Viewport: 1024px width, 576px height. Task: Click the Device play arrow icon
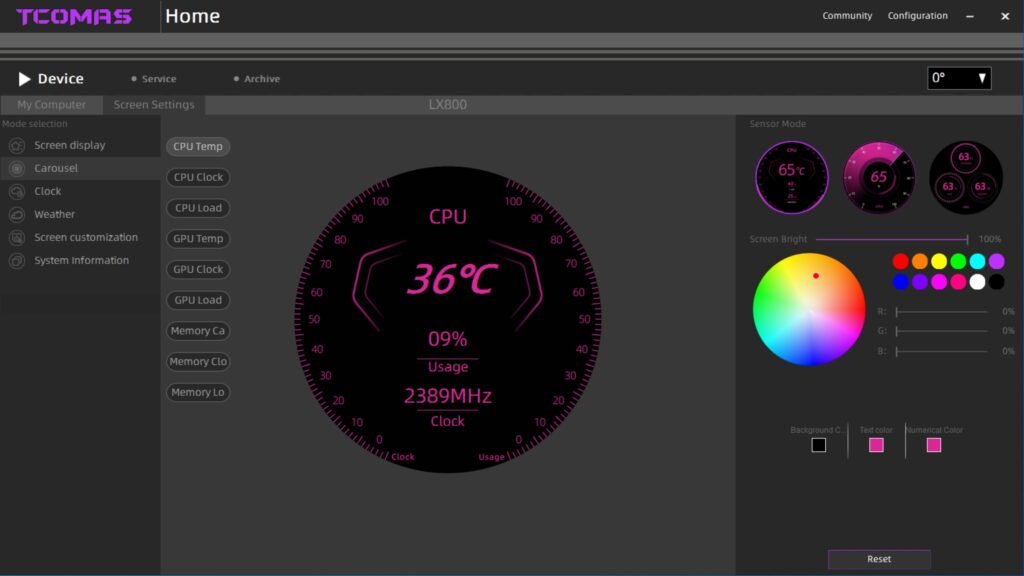24,79
